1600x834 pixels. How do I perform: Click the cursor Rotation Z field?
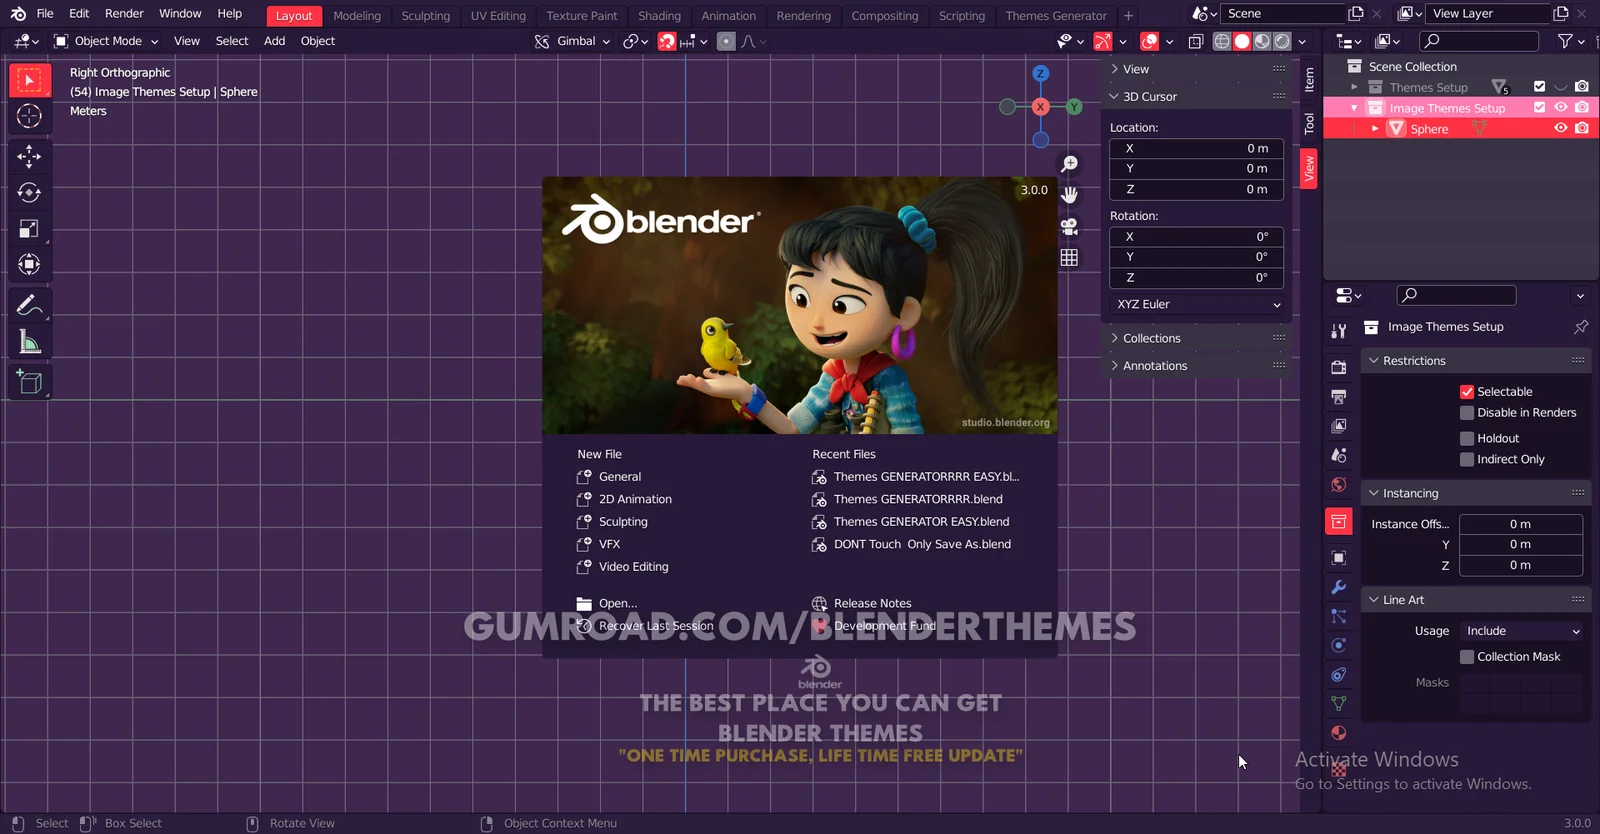coord(1197,277)
